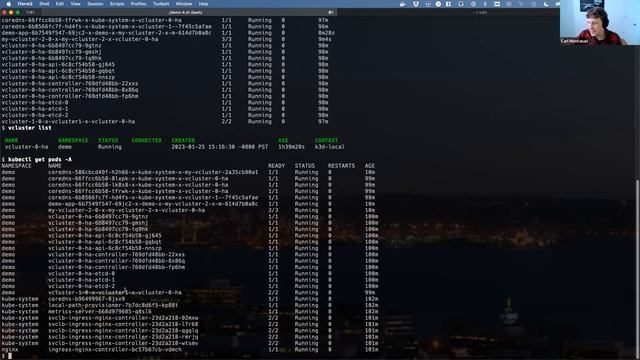The image size is (640, 360).
Task: Click the '8m28s' age value
Action: point(327,33)
